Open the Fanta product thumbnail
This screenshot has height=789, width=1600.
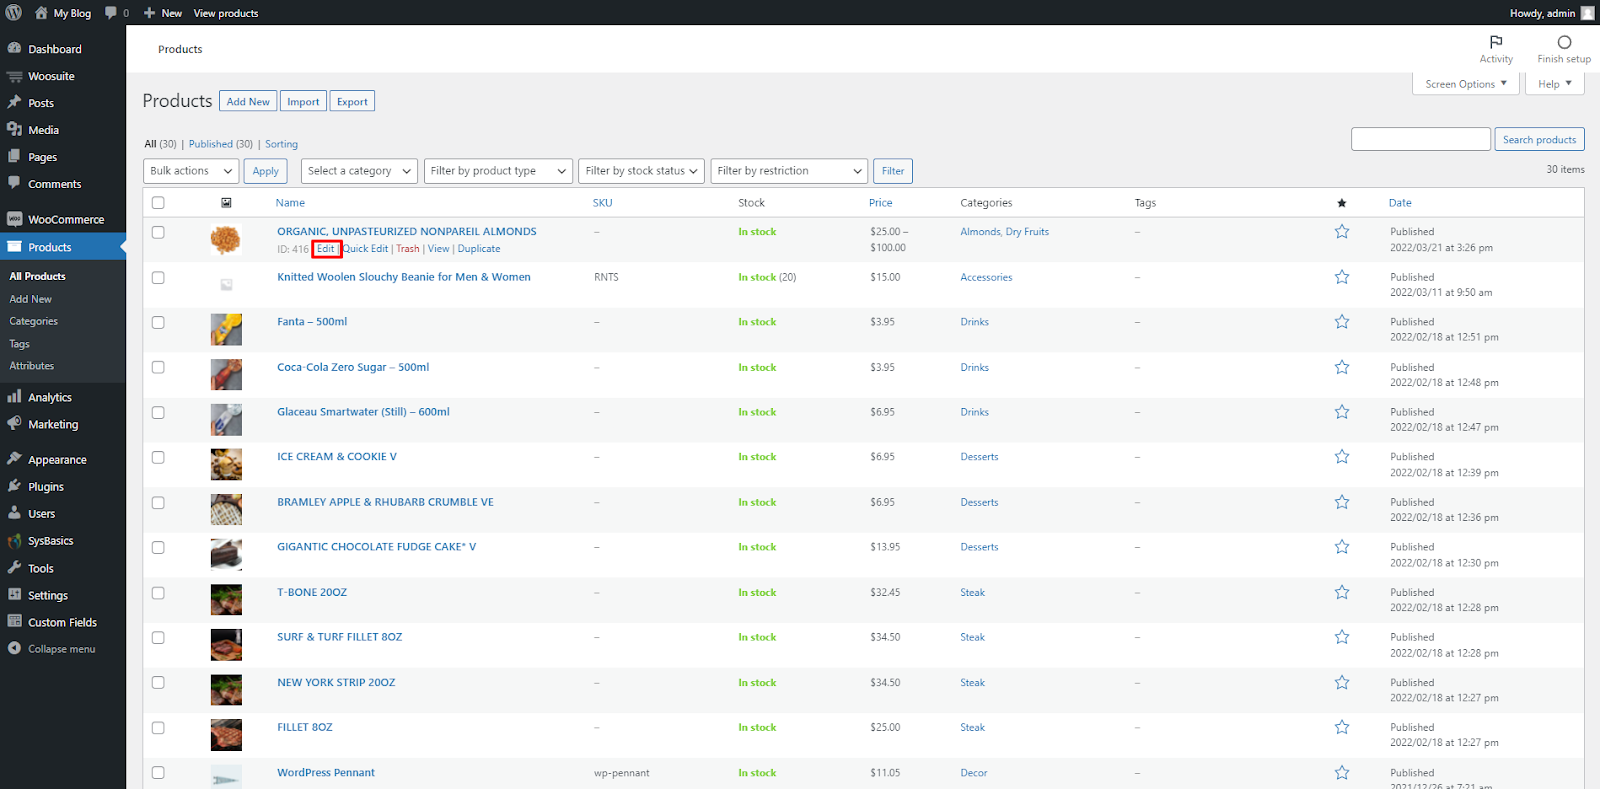pyautogui.click(x=226, y=329)
